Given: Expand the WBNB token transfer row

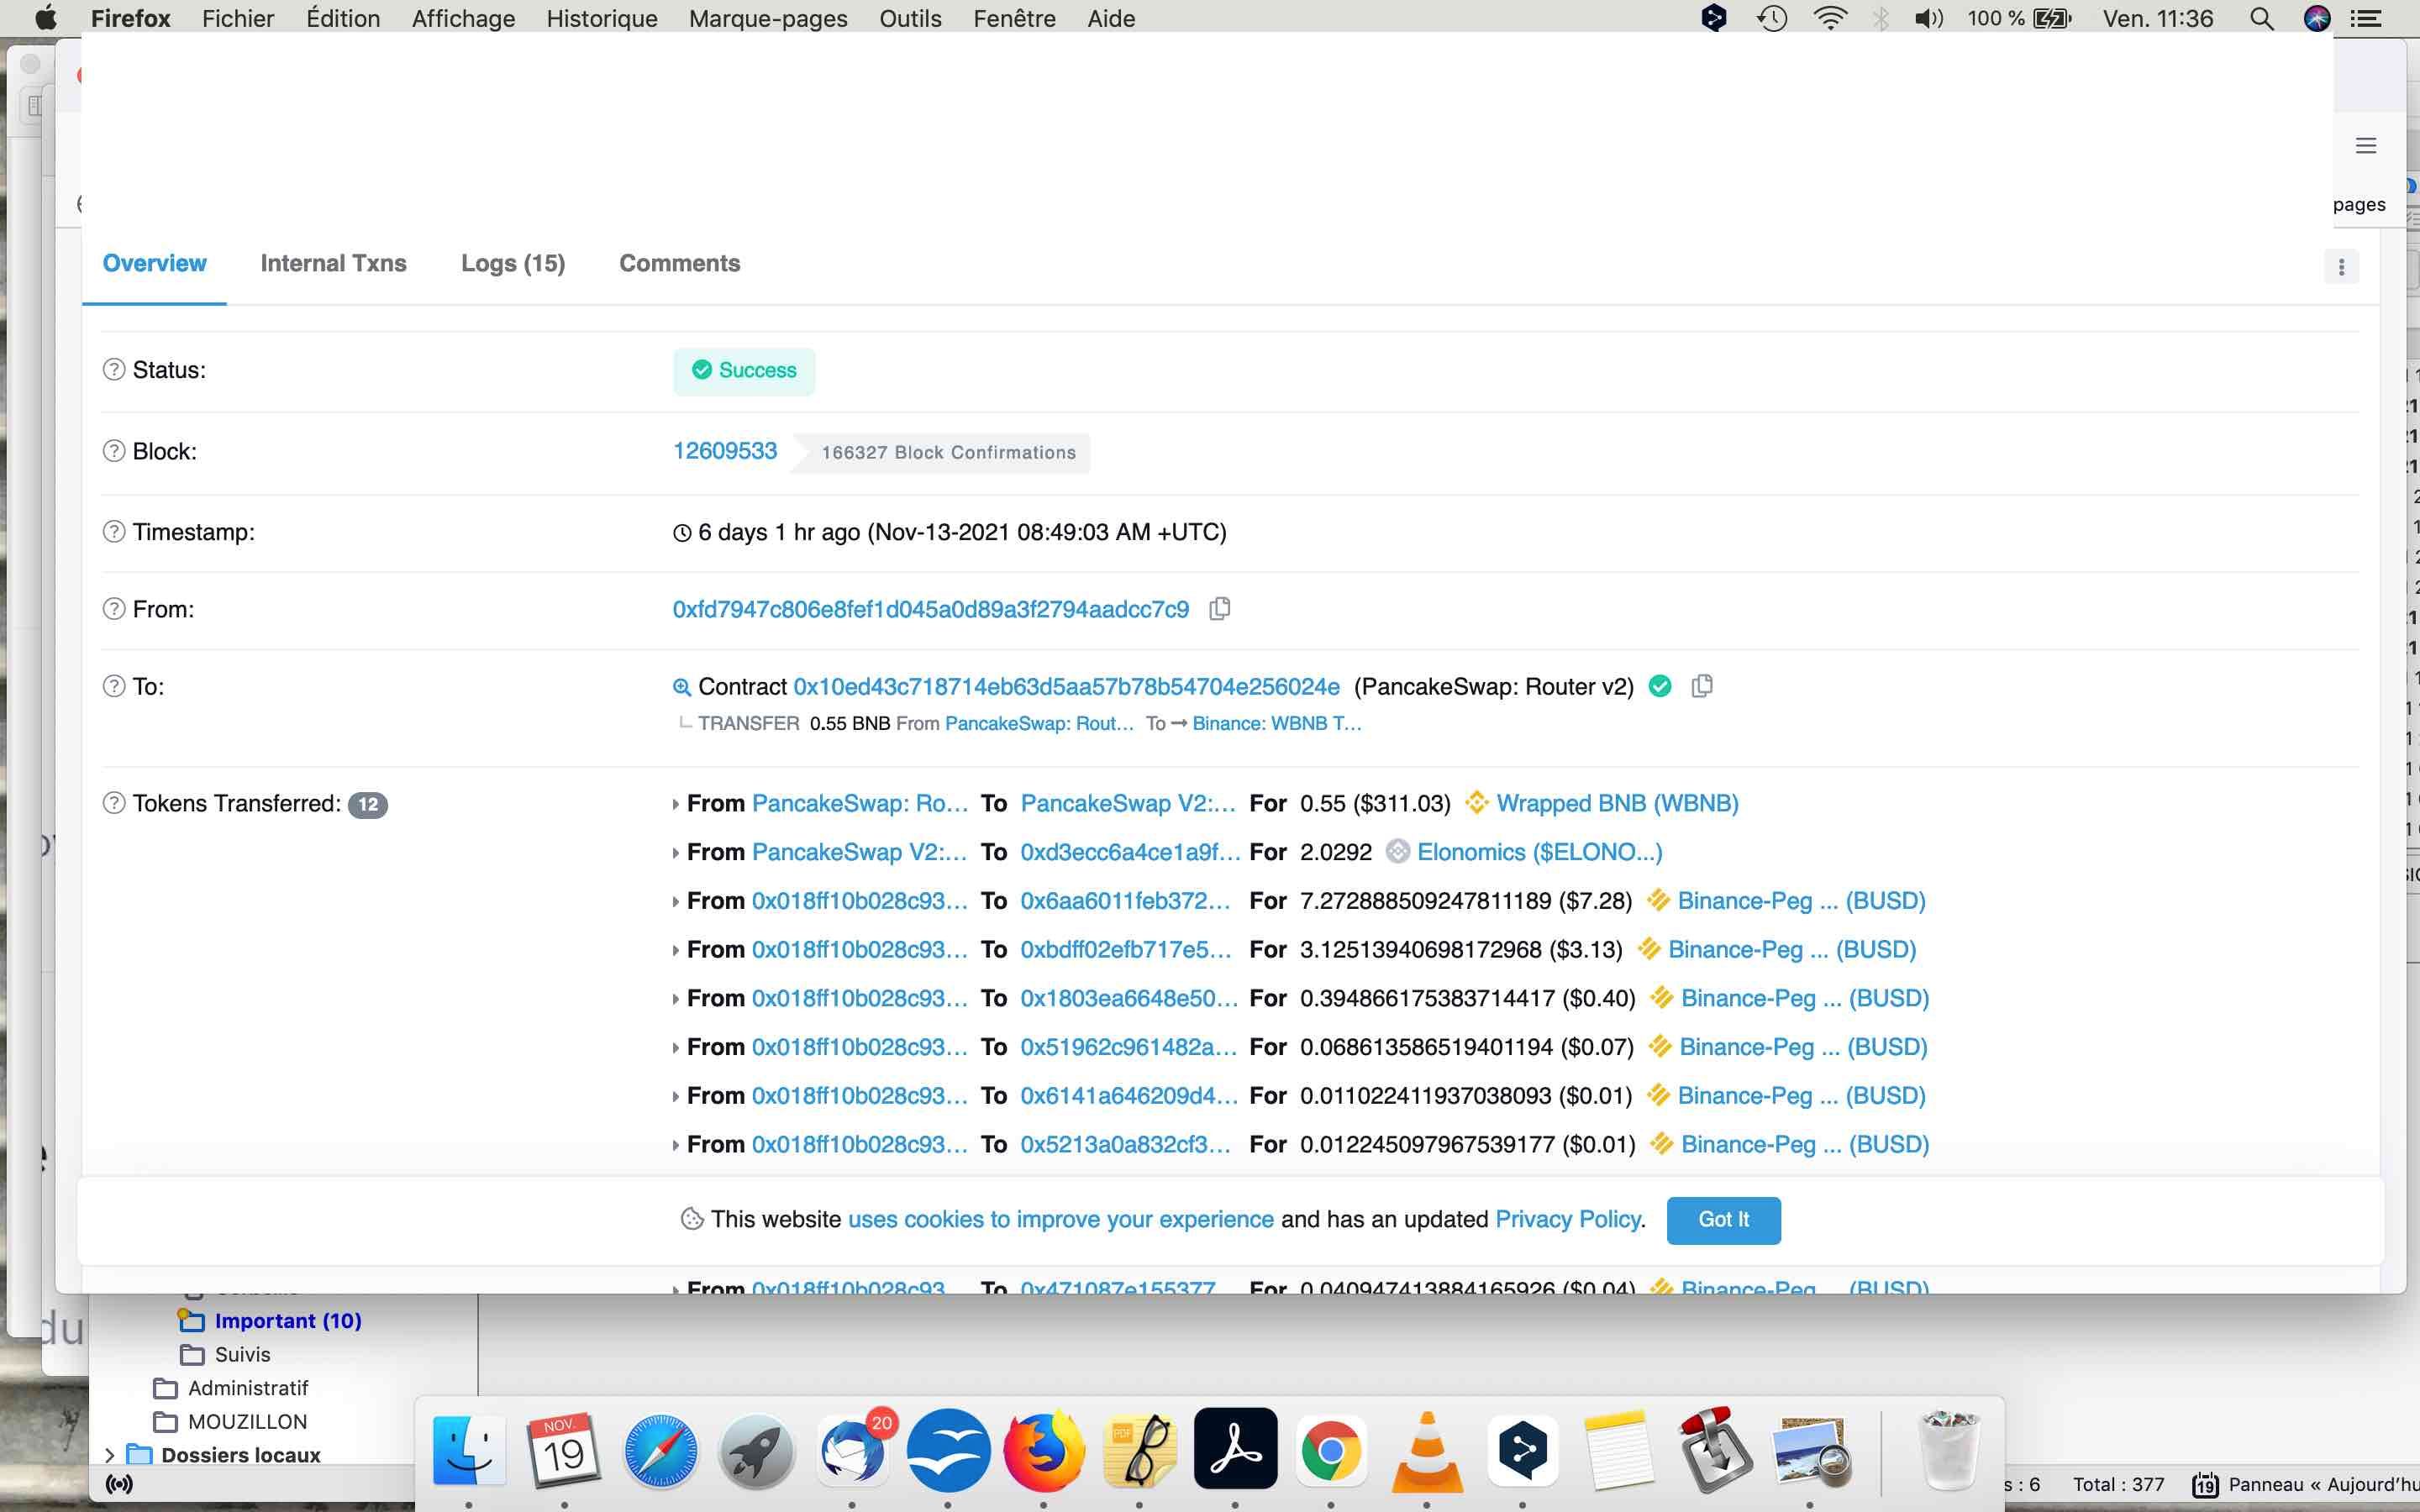Looking at the screenshot, I should pos(676,804).
